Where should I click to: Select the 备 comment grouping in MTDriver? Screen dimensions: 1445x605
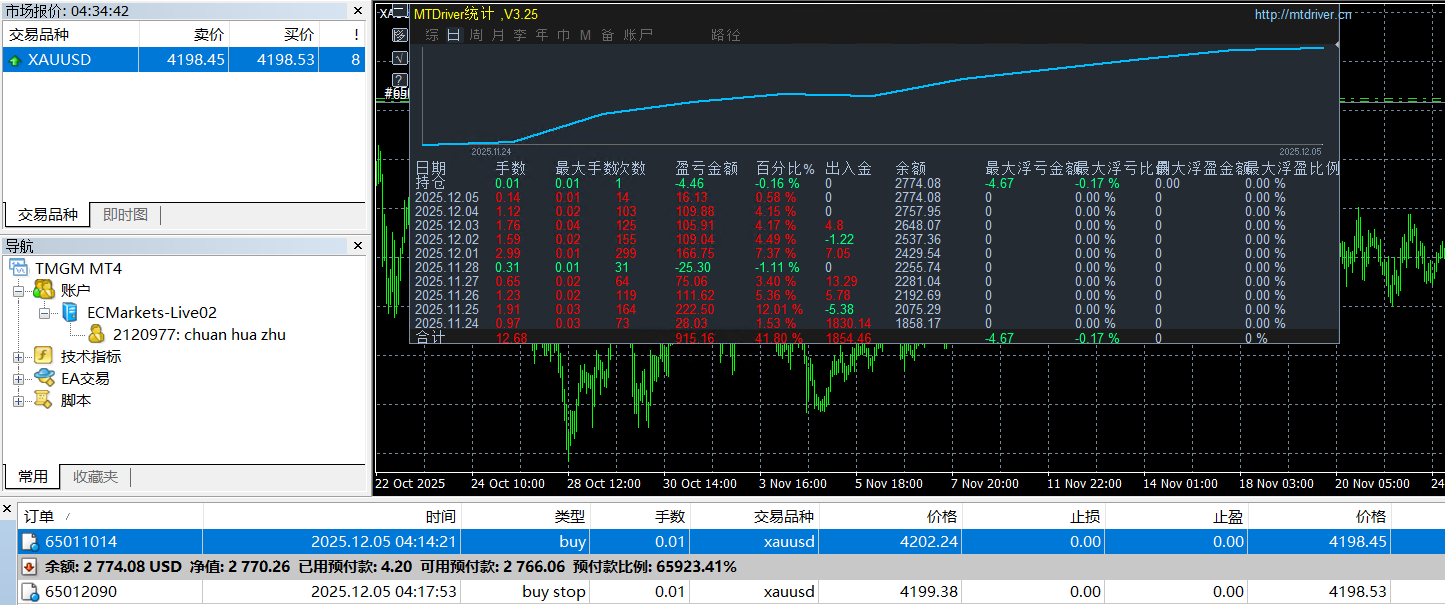608,35
